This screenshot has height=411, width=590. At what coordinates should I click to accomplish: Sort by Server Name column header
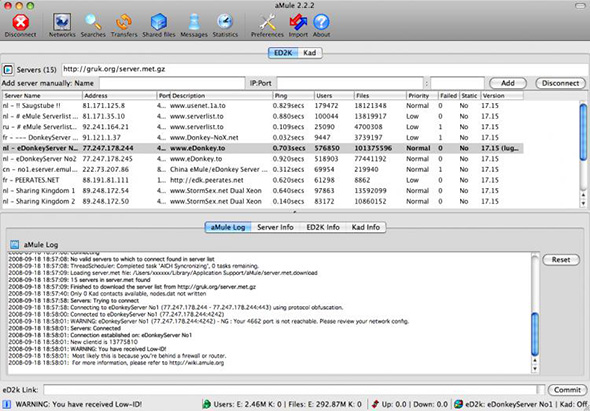coord(42,96)
